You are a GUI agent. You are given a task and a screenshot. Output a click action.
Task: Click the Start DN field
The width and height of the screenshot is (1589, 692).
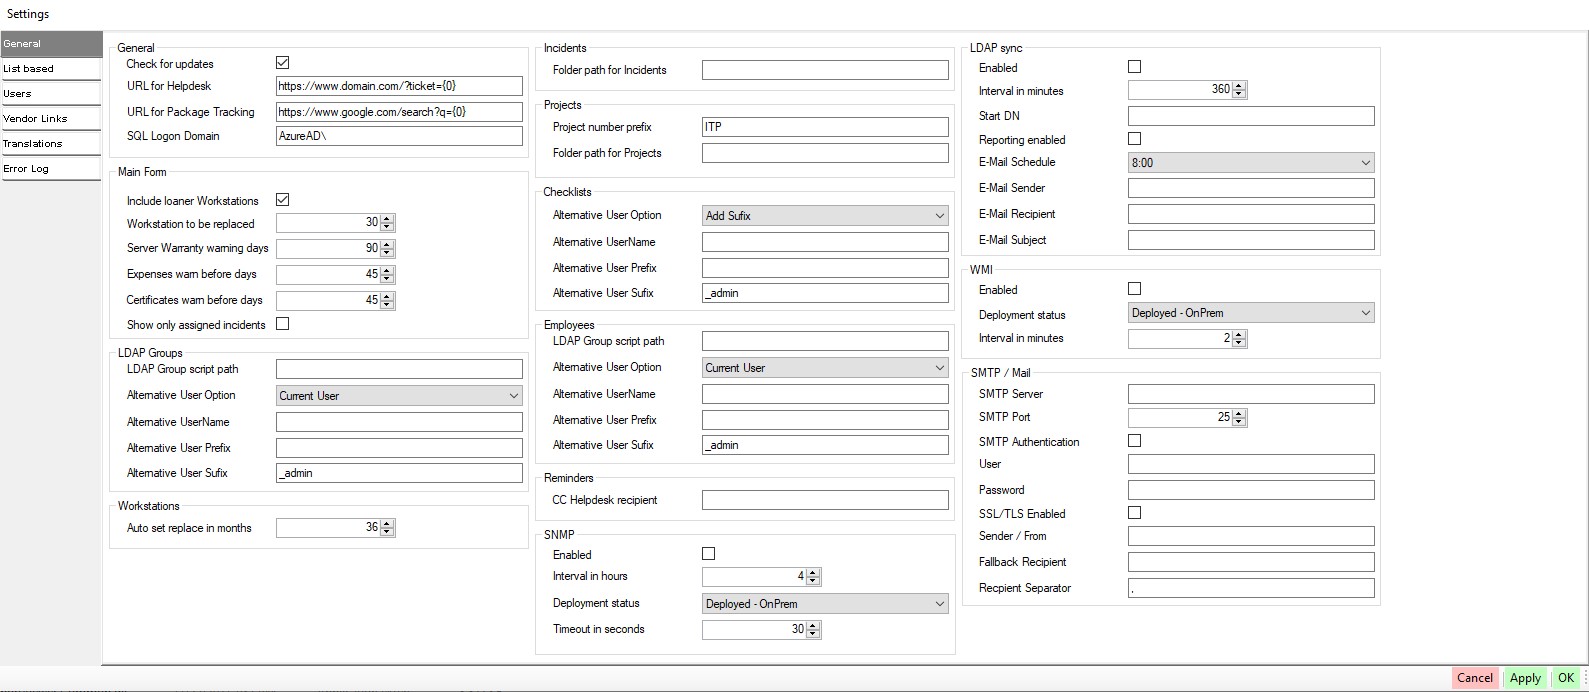pos(1251,116)
